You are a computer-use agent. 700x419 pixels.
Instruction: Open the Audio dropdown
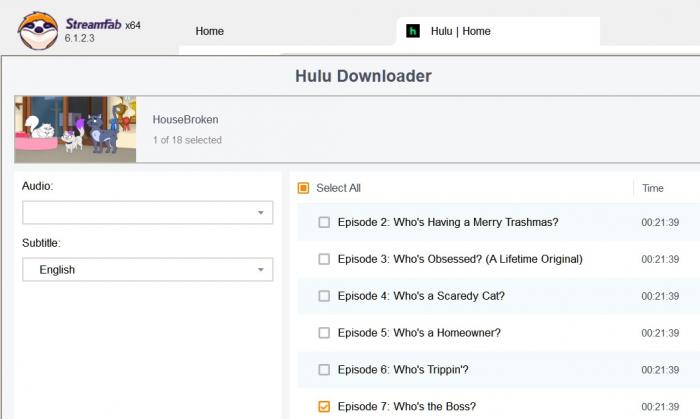[147, 212]
